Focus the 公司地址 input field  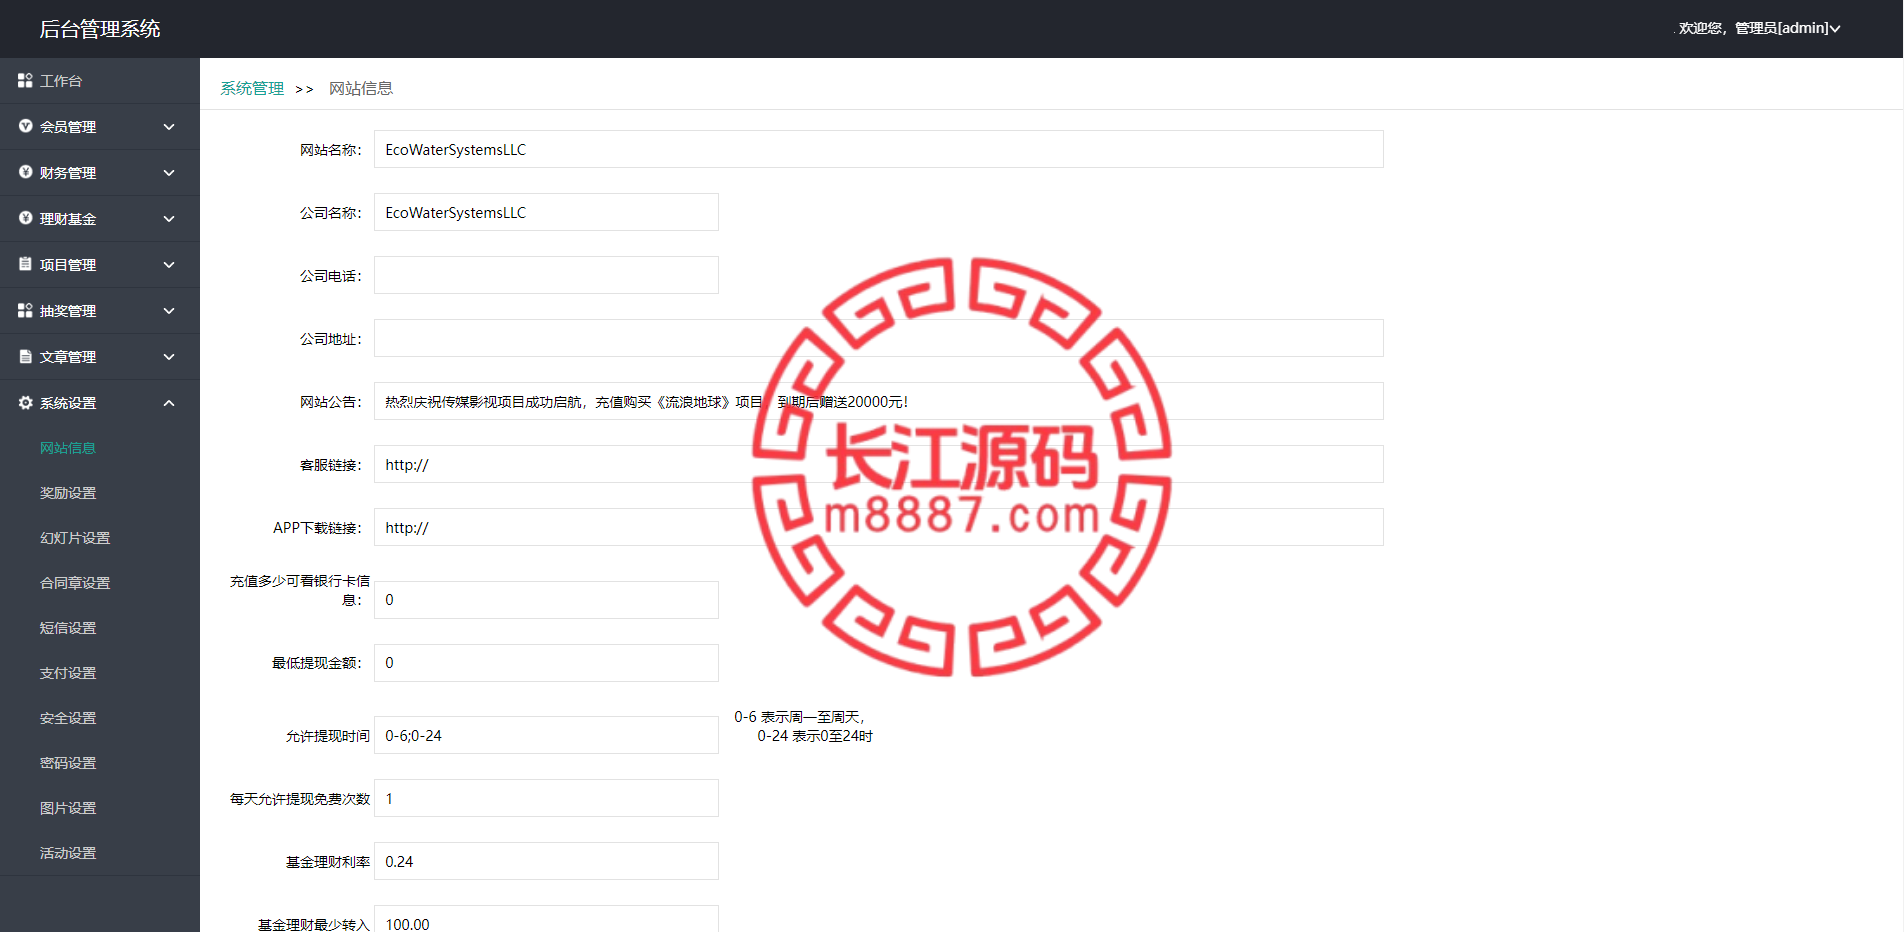click(879, 338)
